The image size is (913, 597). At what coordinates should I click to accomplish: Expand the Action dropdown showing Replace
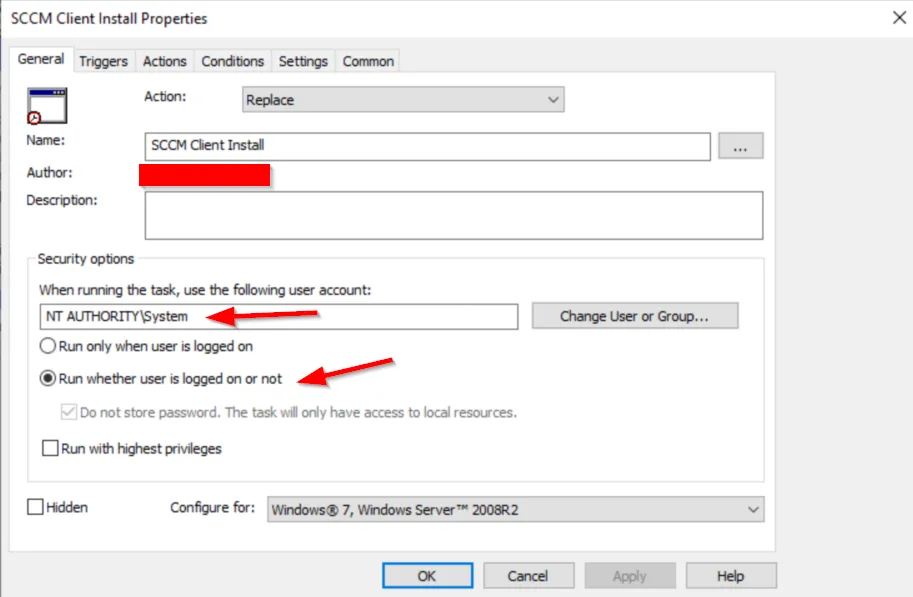[x=403, y=100]
